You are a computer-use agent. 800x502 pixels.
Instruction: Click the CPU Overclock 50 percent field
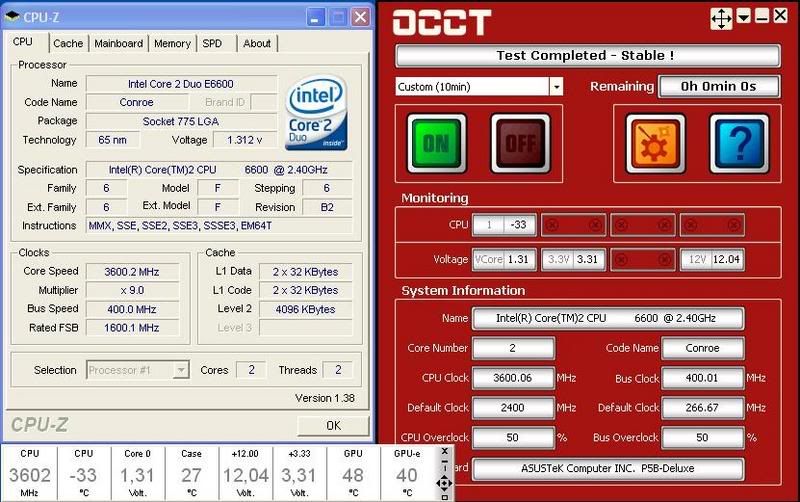coord(513,437)
